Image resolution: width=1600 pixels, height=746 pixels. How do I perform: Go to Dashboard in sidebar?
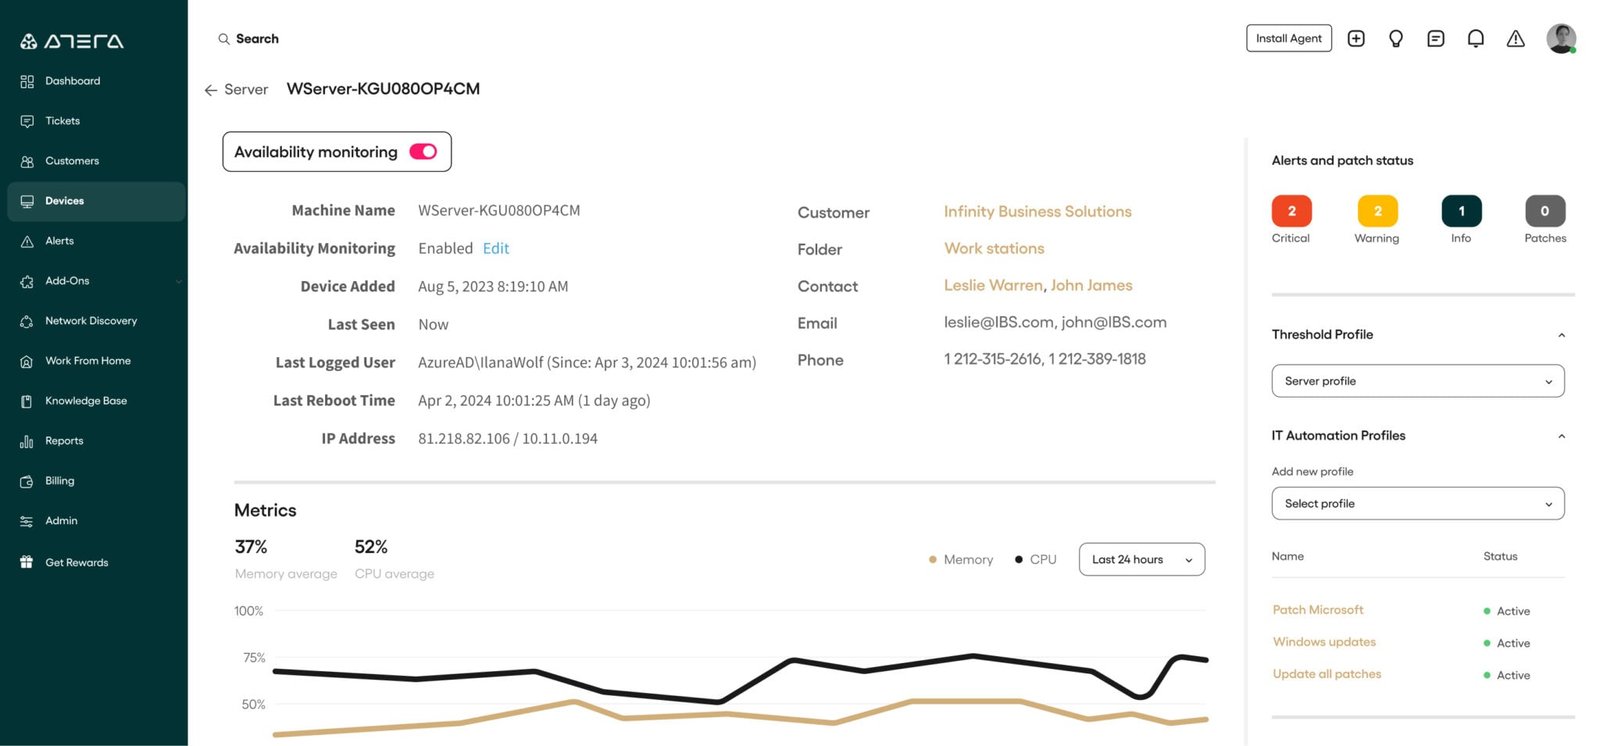(x=96, y=81)
